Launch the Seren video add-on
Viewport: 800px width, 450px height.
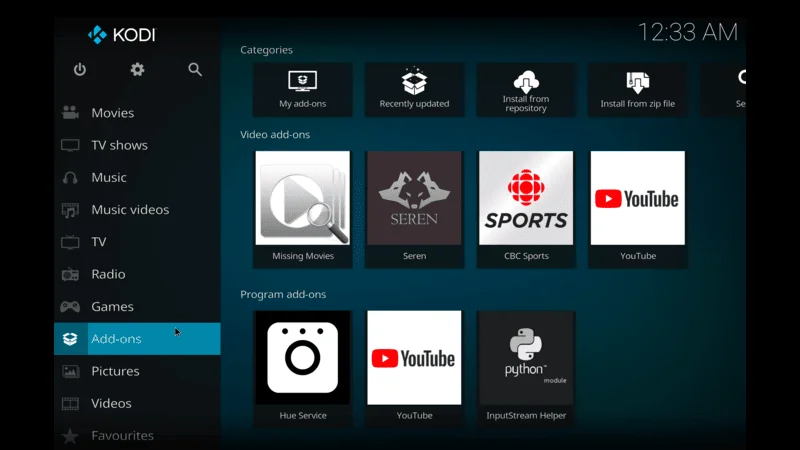(x=414, y=209)
